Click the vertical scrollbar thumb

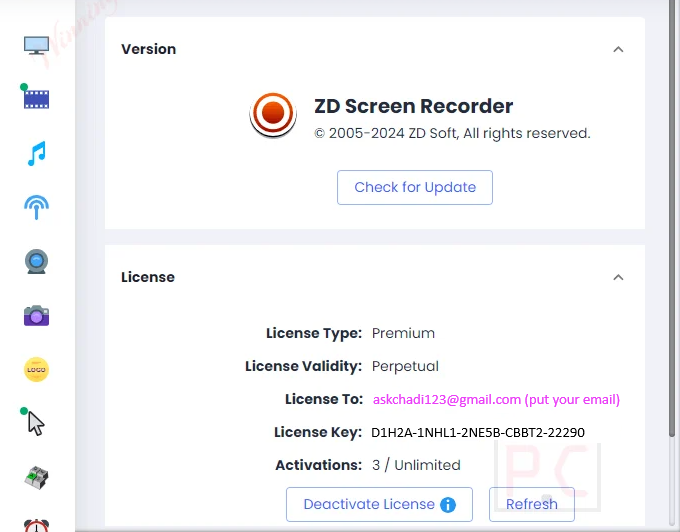(x=672, y=217)
